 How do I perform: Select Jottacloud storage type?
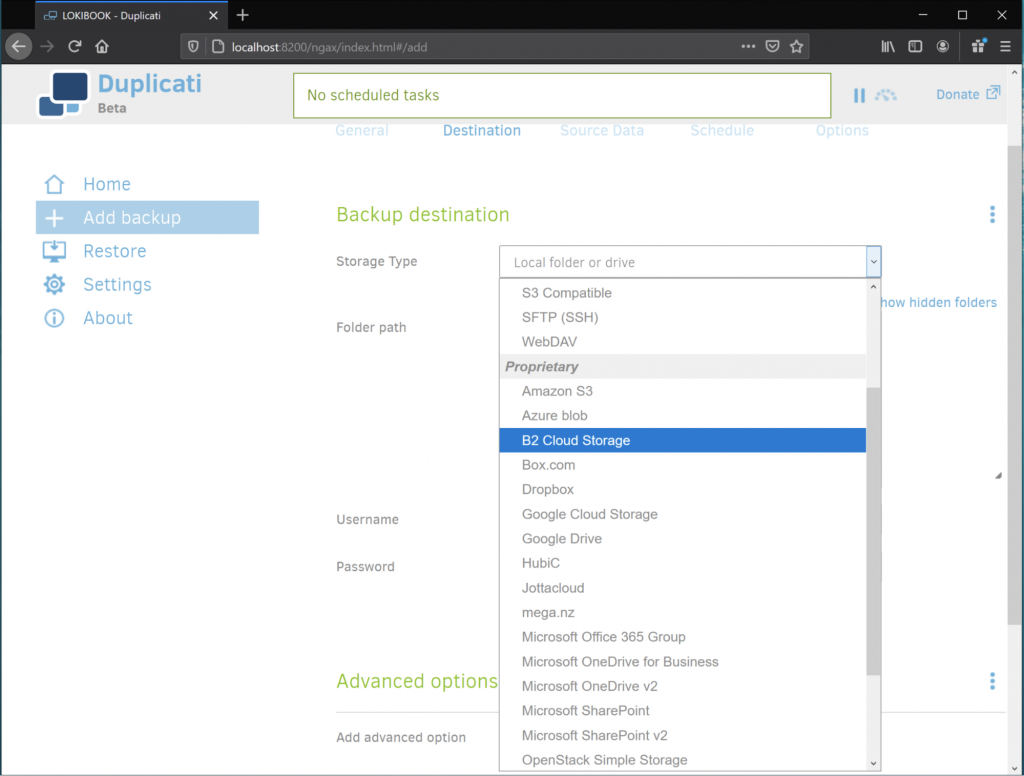(682, 588)
